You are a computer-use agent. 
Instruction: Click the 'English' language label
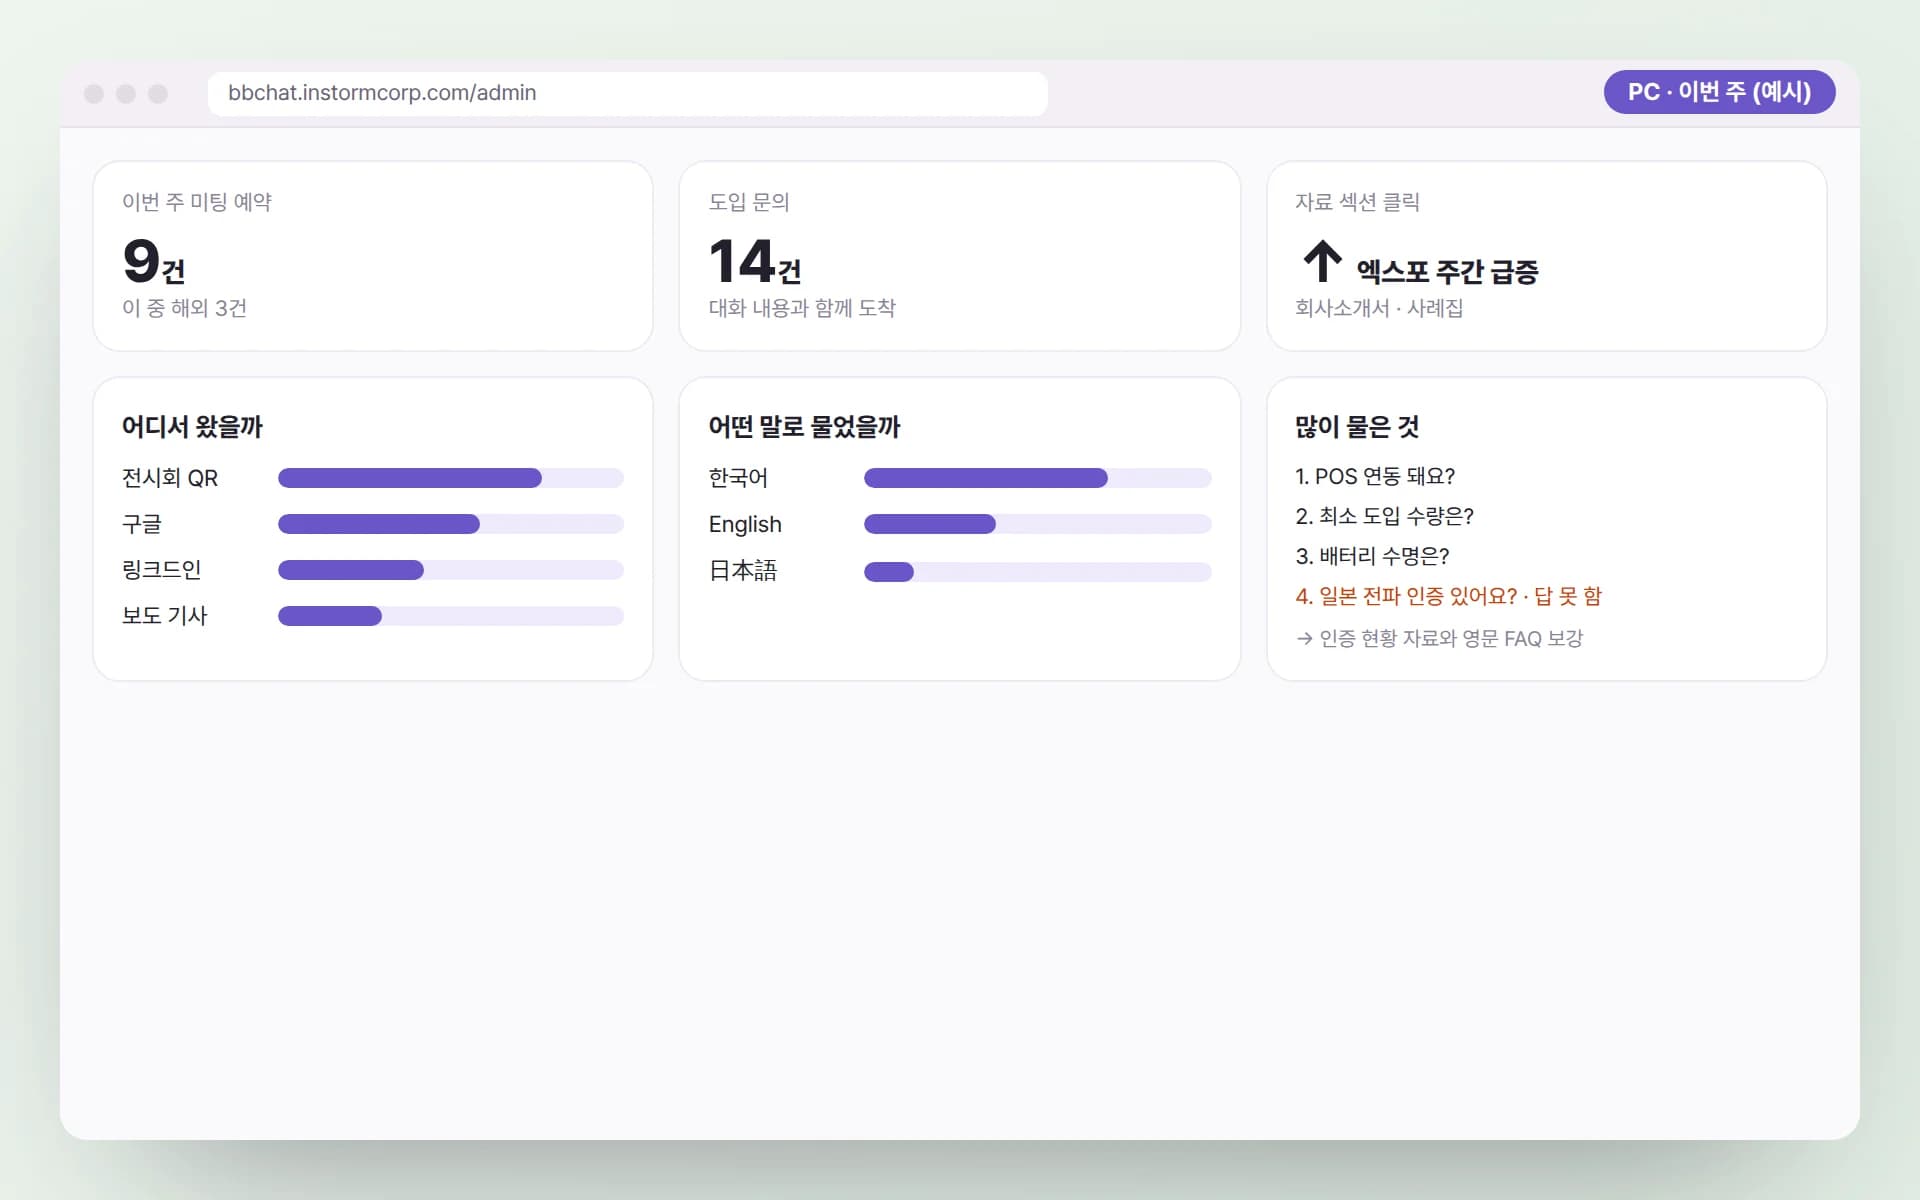745,524
